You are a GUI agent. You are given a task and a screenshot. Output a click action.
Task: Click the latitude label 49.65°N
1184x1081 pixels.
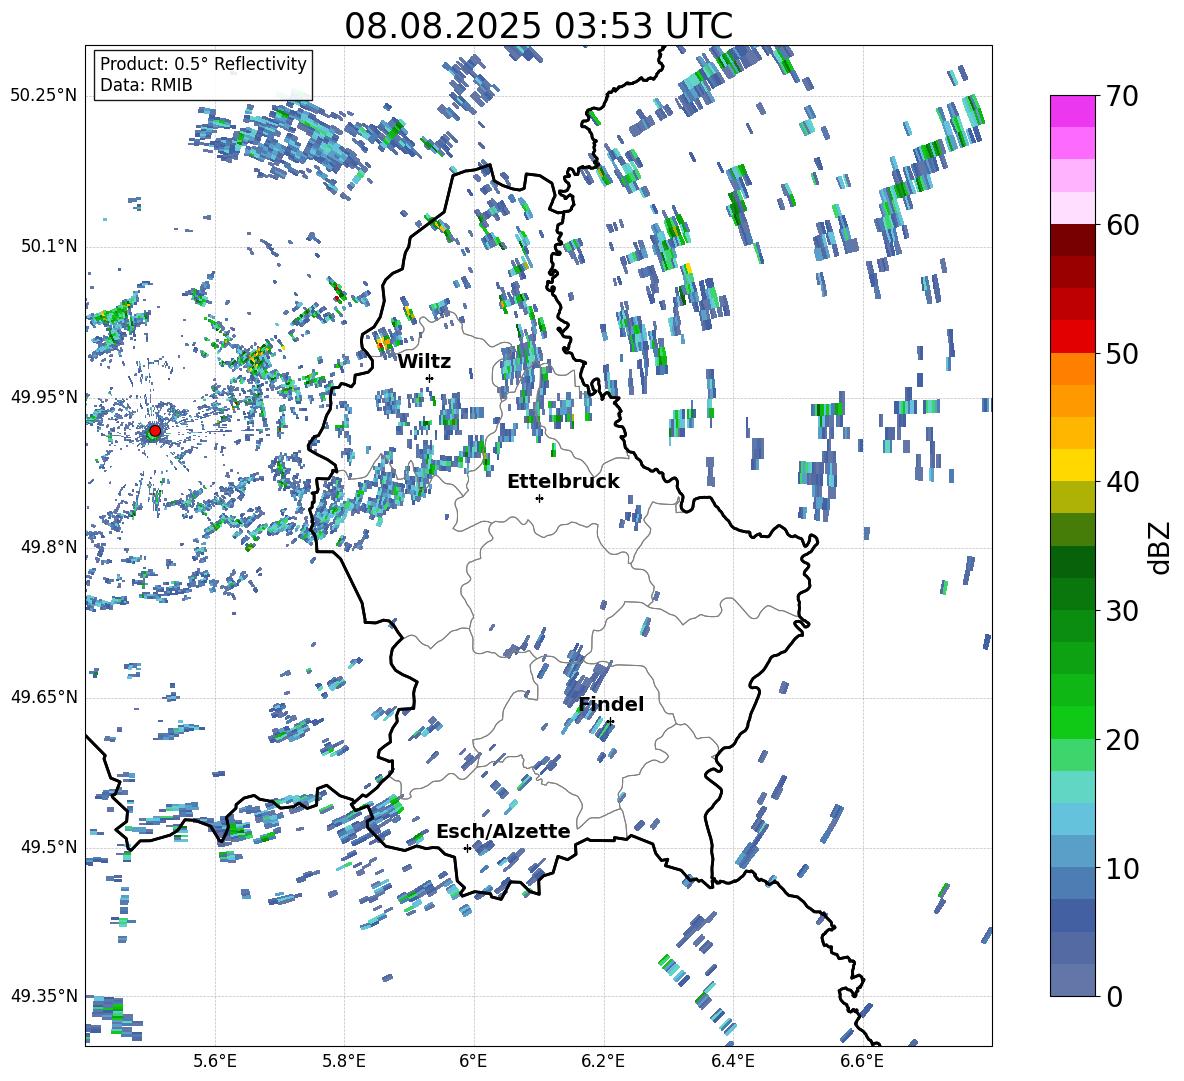[x=44, y=697]
